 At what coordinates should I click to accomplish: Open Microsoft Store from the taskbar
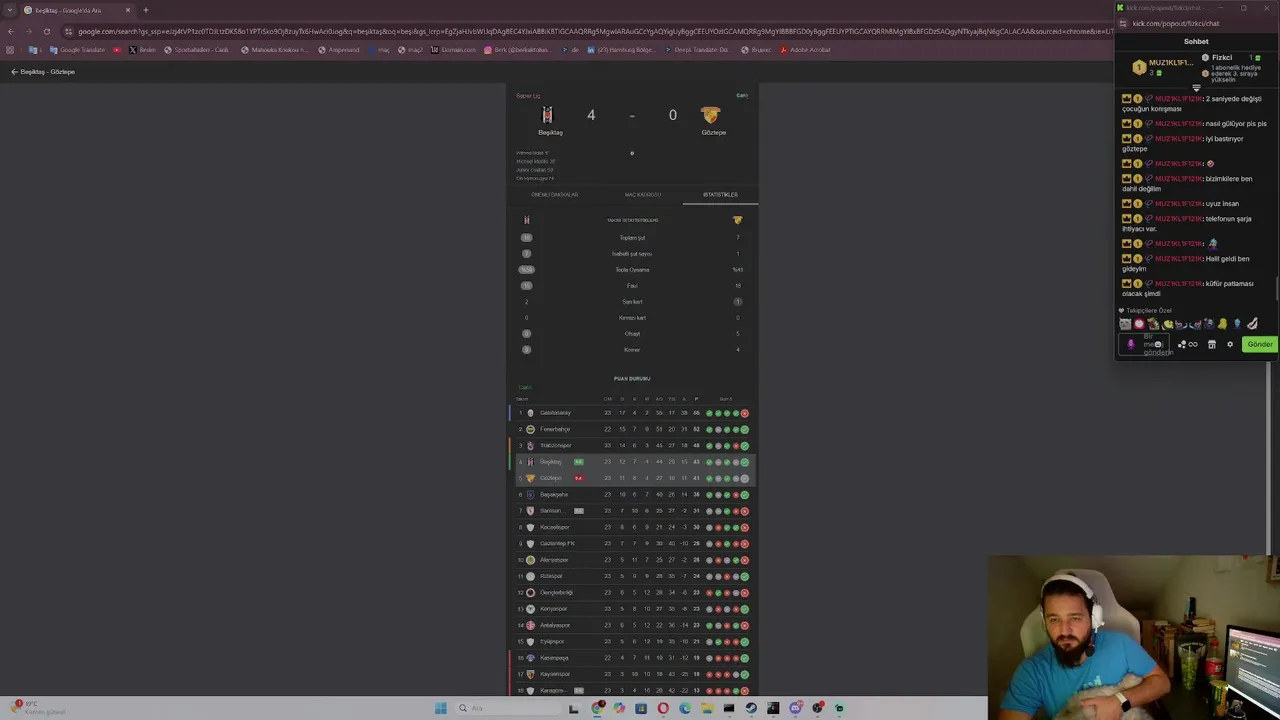click(641, 708)
